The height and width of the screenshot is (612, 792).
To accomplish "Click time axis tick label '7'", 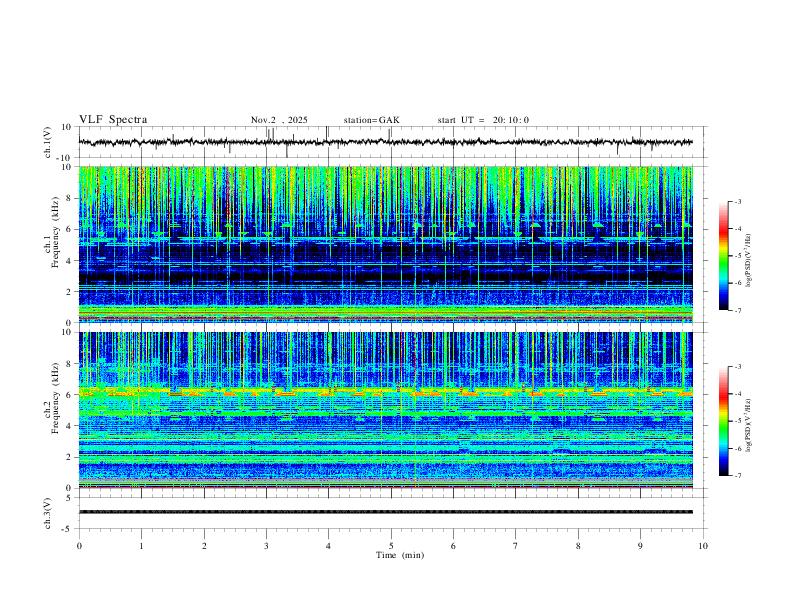I will [x=516, y=546].
